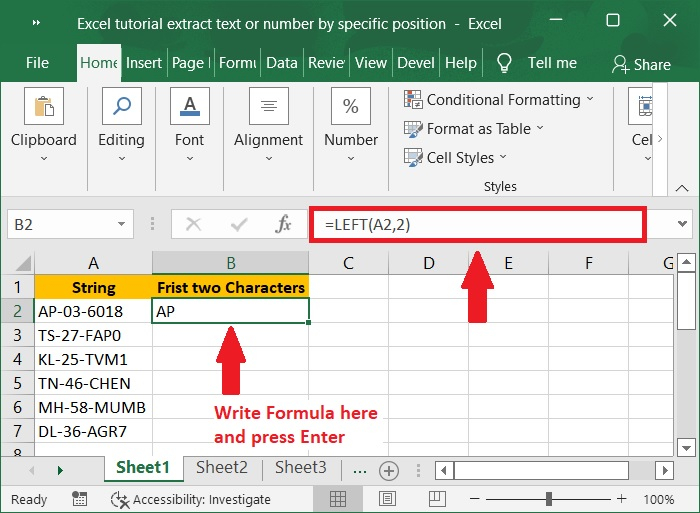This screenshot has width=700, height=513.
Task: Expand the formula bar
Action: [682, 224]
